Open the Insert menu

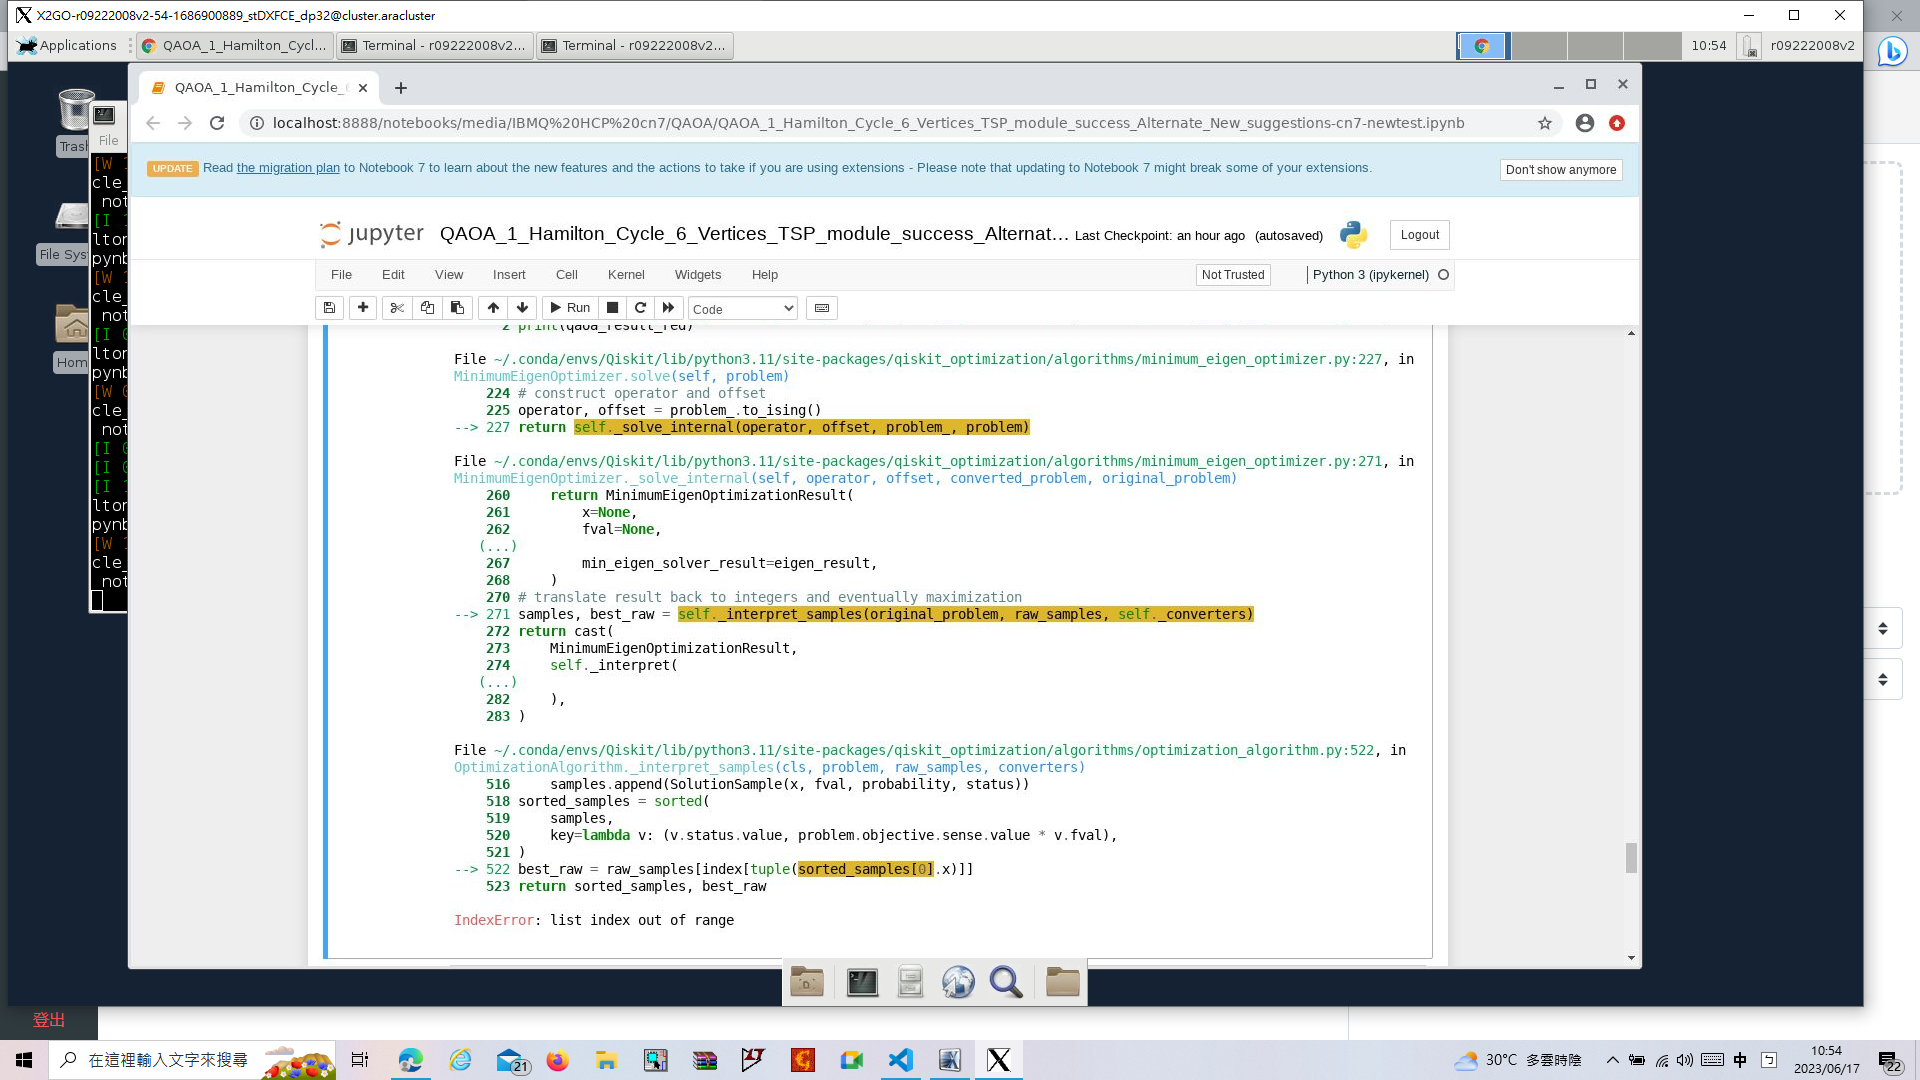[x=509, y=275]
